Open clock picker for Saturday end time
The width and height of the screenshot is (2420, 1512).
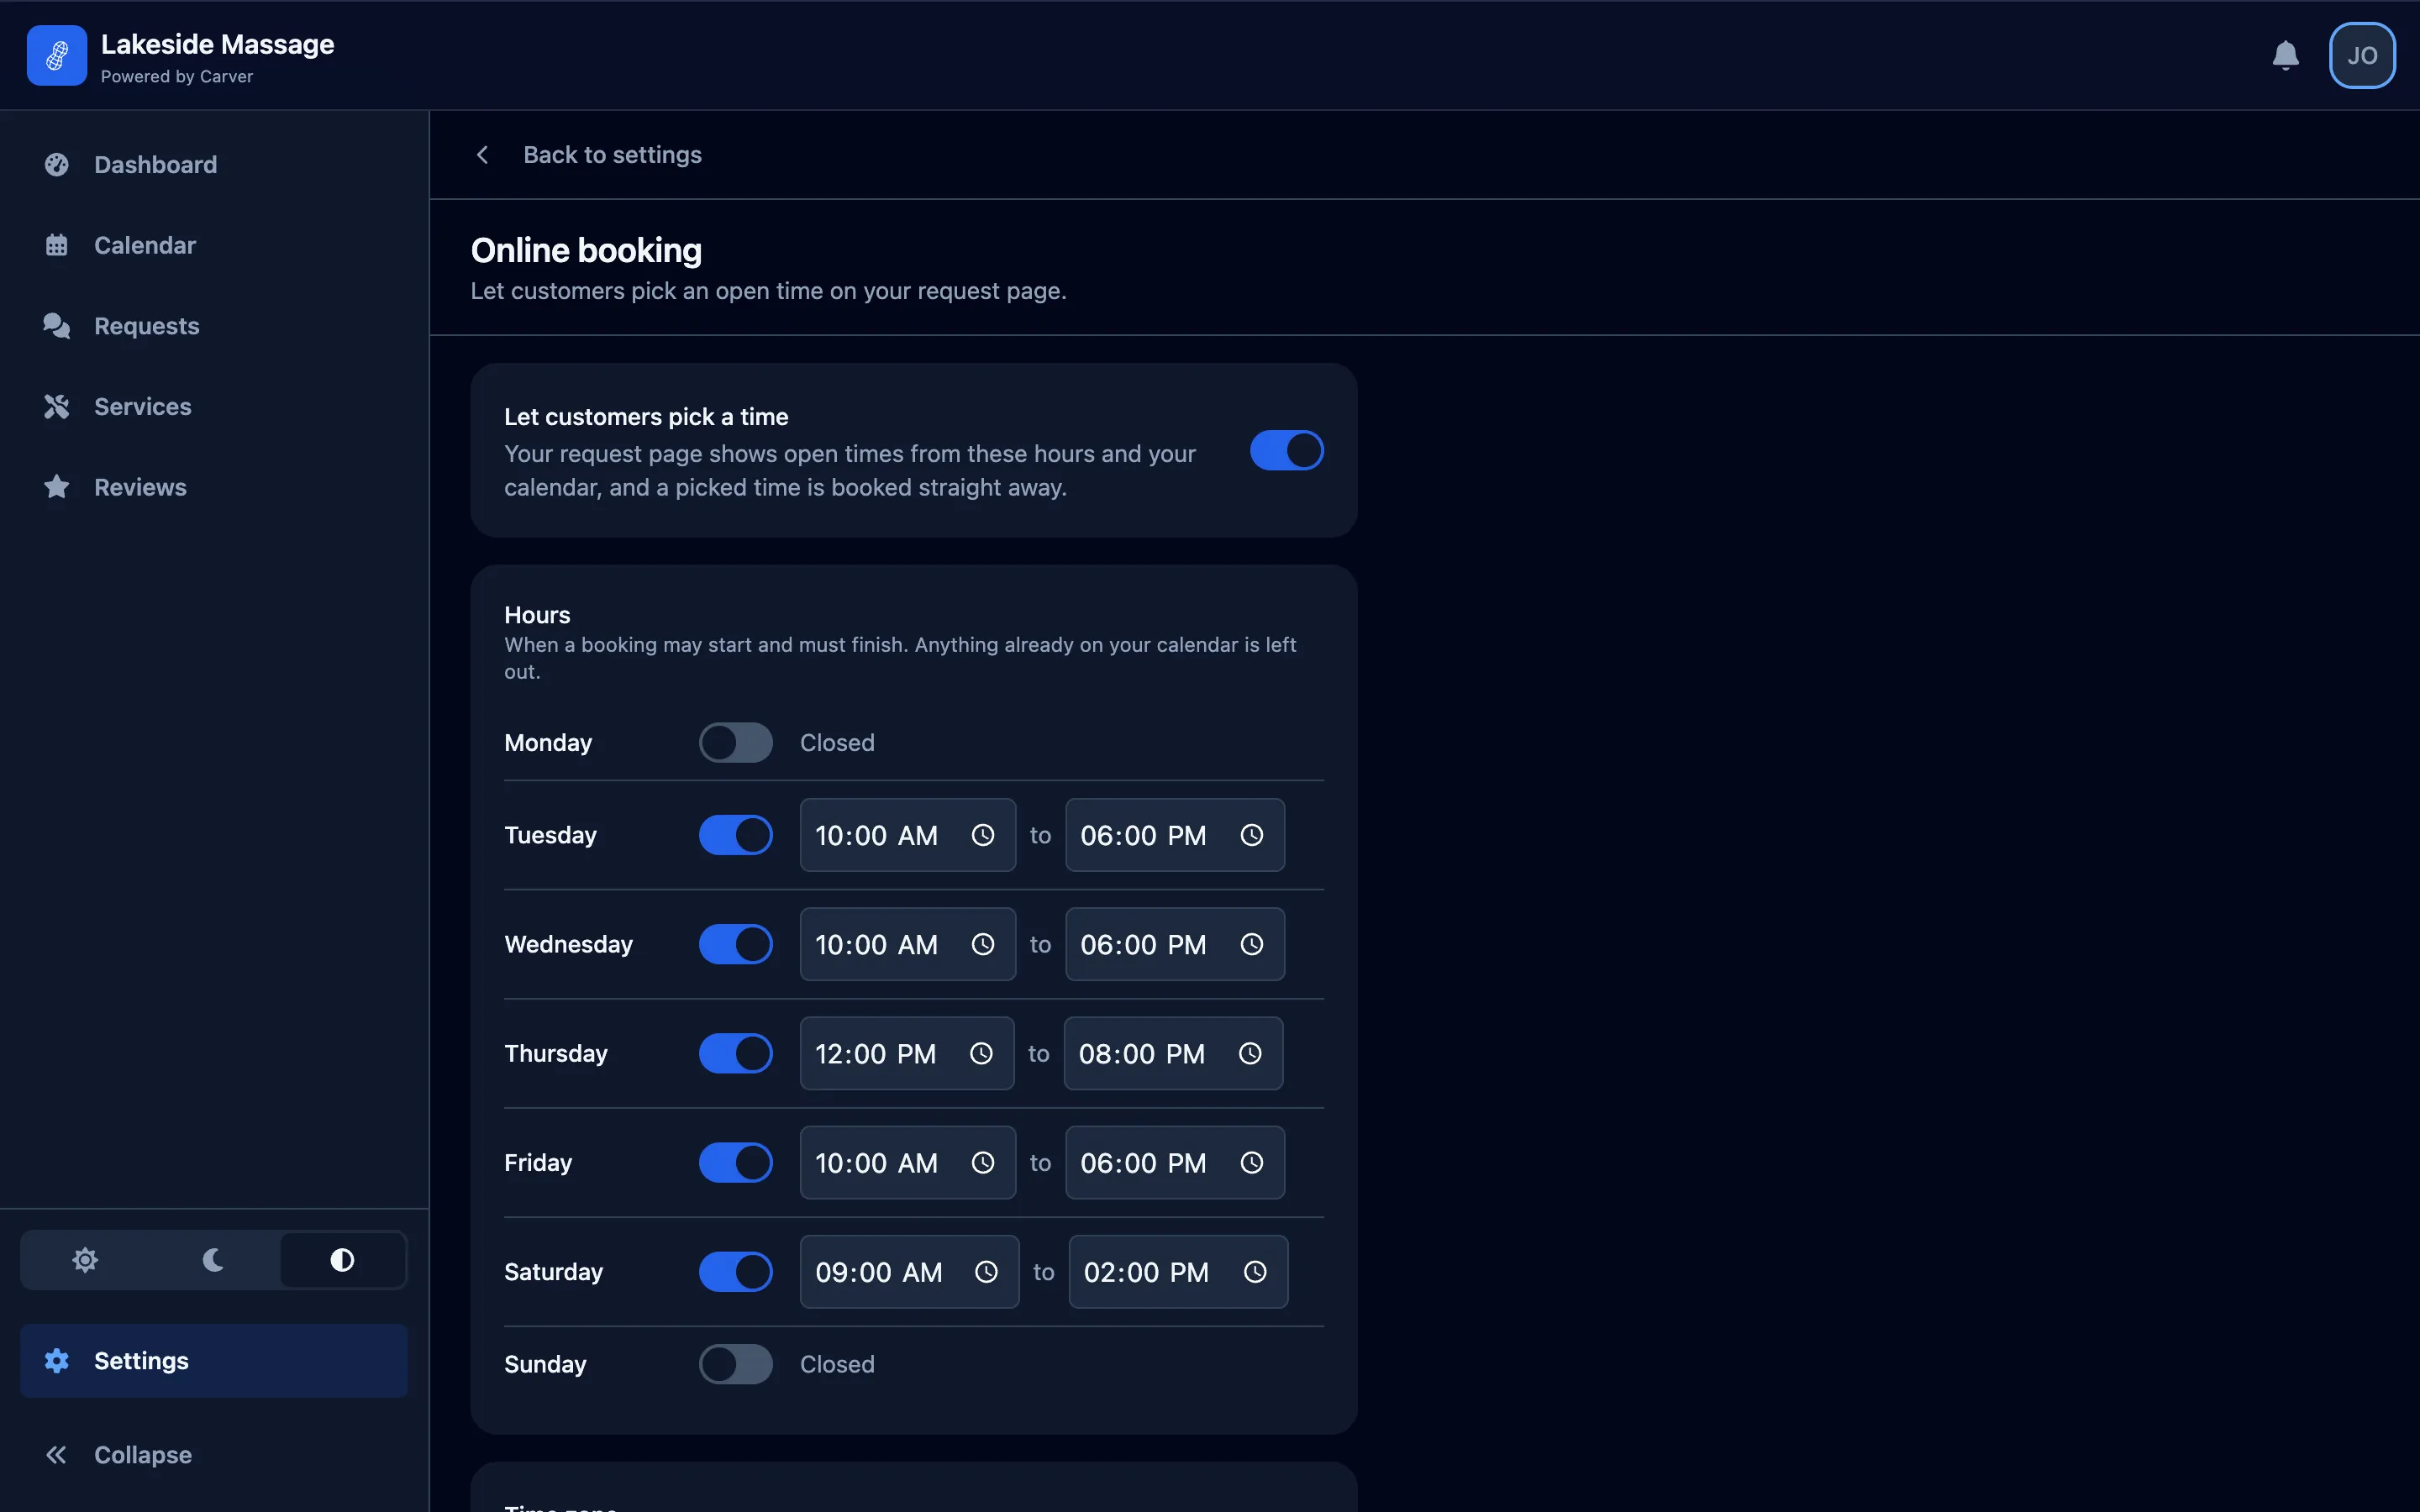coord(1255,1271)
